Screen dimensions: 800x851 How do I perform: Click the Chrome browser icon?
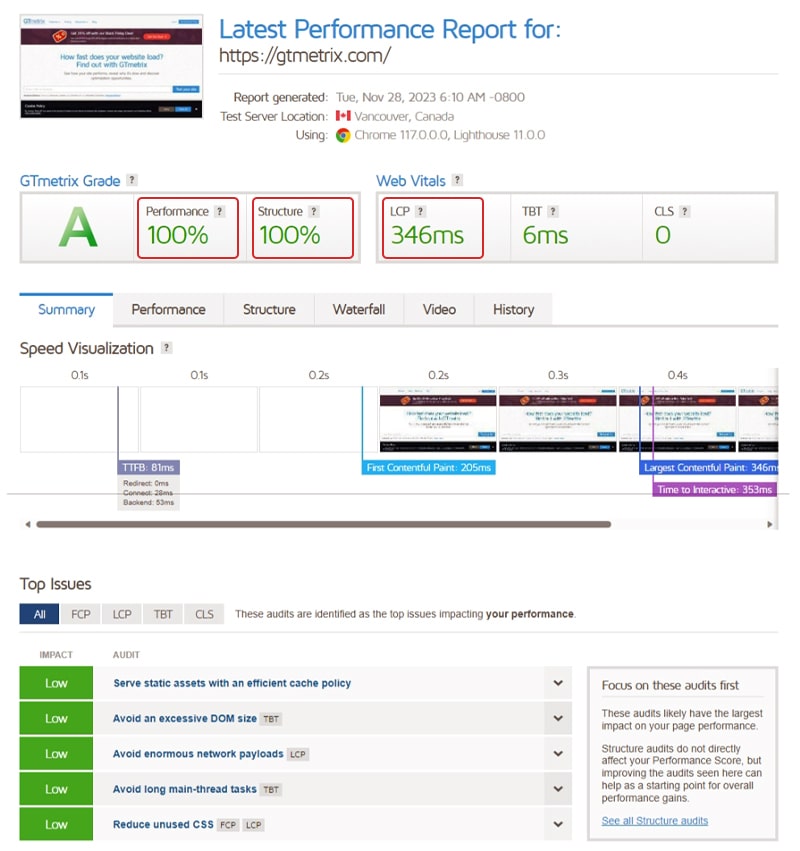point(342,135)
